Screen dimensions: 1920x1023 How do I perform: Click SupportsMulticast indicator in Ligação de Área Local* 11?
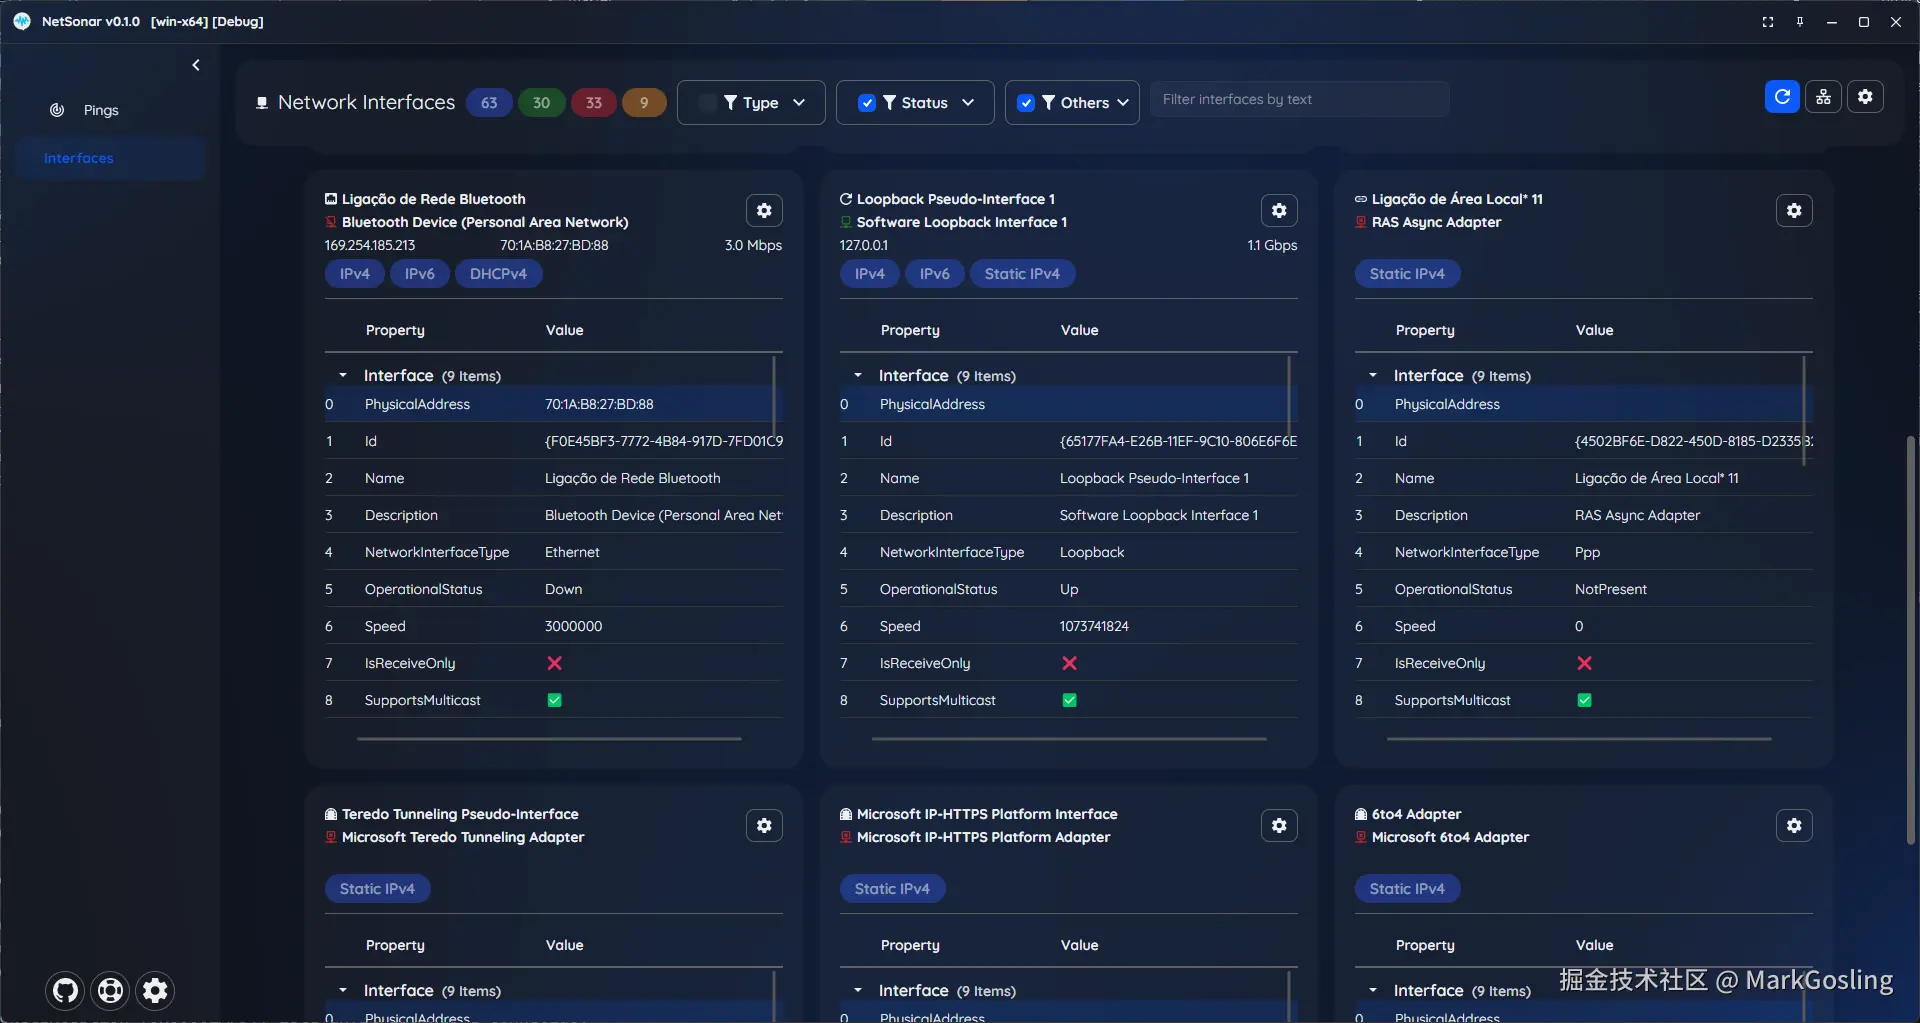click(x=1585, y=700)
